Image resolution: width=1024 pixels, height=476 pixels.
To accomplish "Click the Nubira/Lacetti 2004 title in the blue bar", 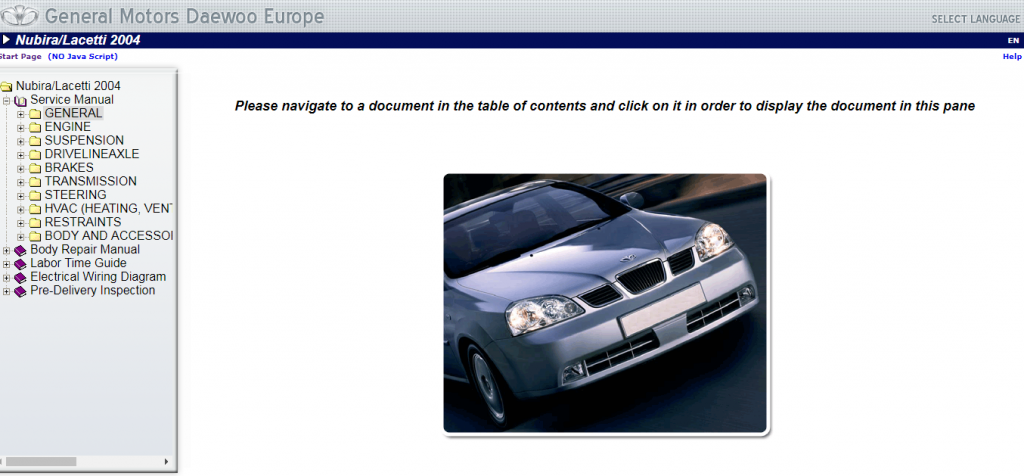I will click(78, 40).
